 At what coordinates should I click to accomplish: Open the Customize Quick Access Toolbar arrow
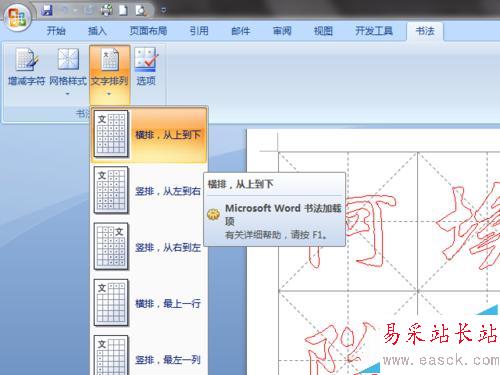(x=163, y=10)
